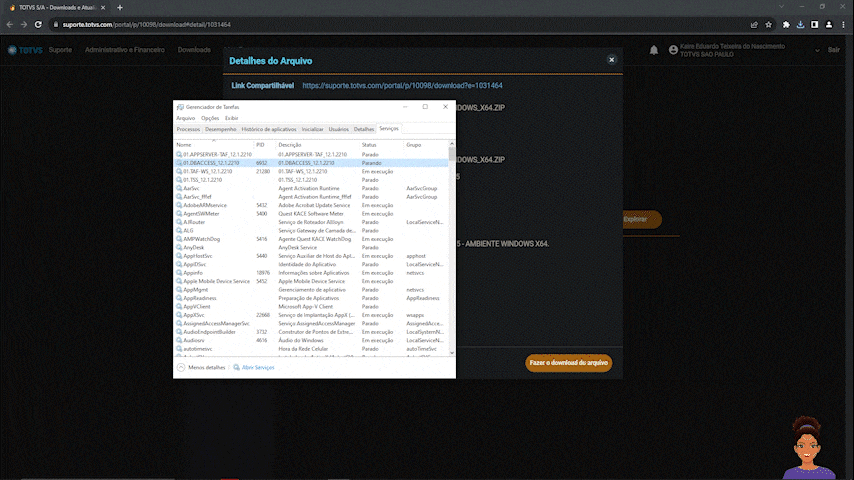Click the AMPWatchDog service icon
The height and width of the screenshot is (480, 854).
point(179,239)
